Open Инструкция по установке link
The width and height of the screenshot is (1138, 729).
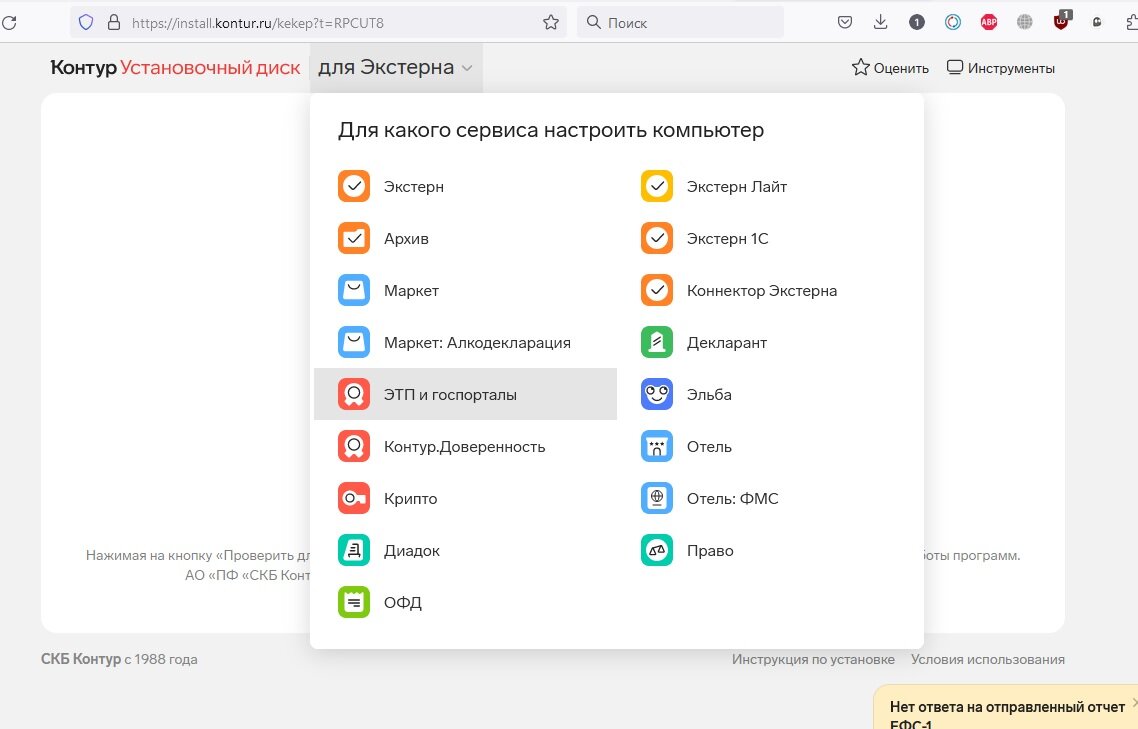click(x=813, y=659)
